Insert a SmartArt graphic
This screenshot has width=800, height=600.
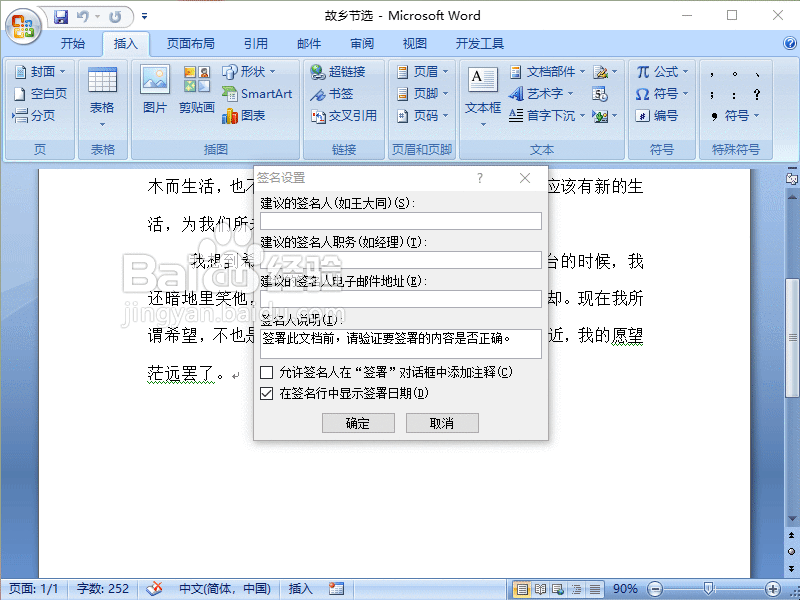point(258,92)
